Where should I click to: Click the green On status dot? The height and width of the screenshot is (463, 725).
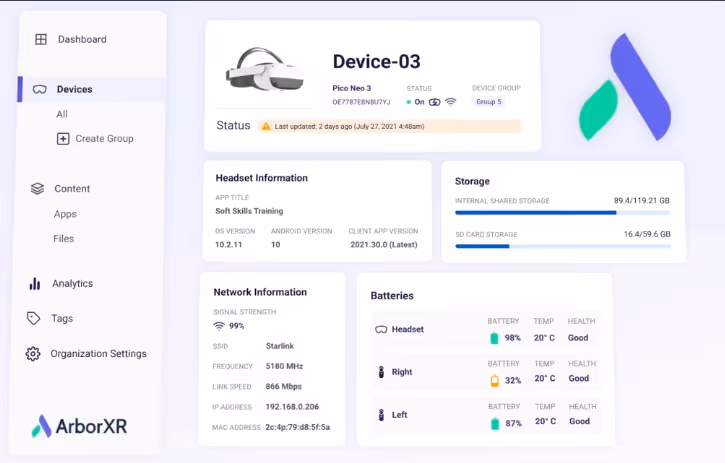click(409, 102)
